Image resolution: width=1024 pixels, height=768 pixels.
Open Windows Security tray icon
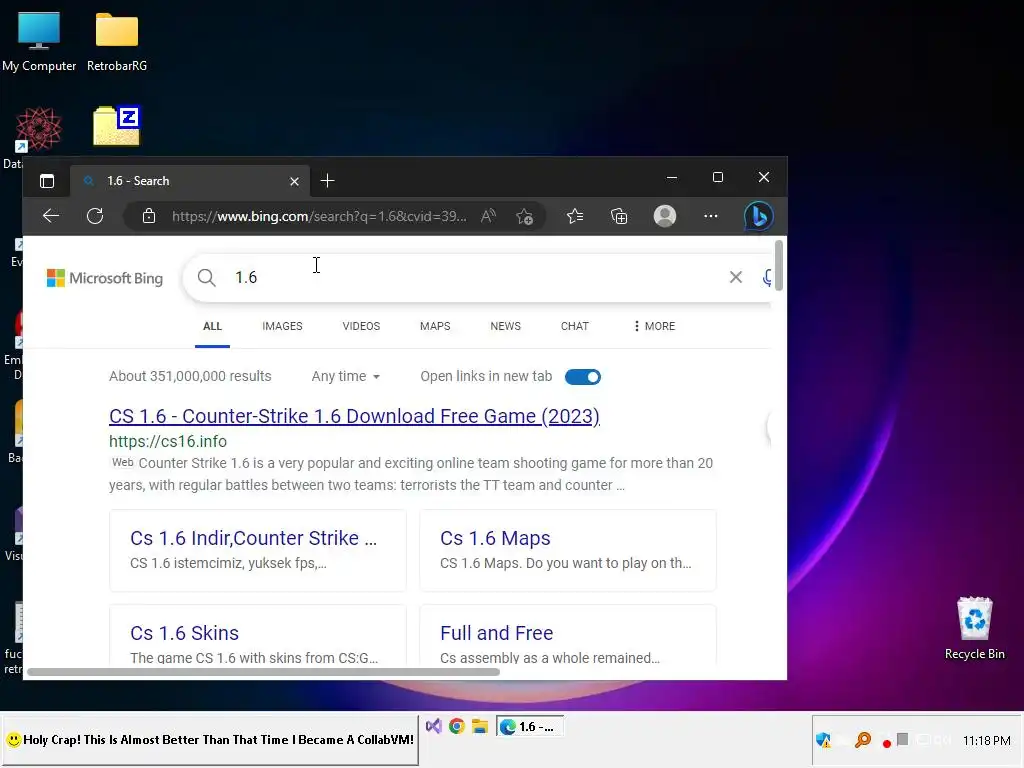823,741
